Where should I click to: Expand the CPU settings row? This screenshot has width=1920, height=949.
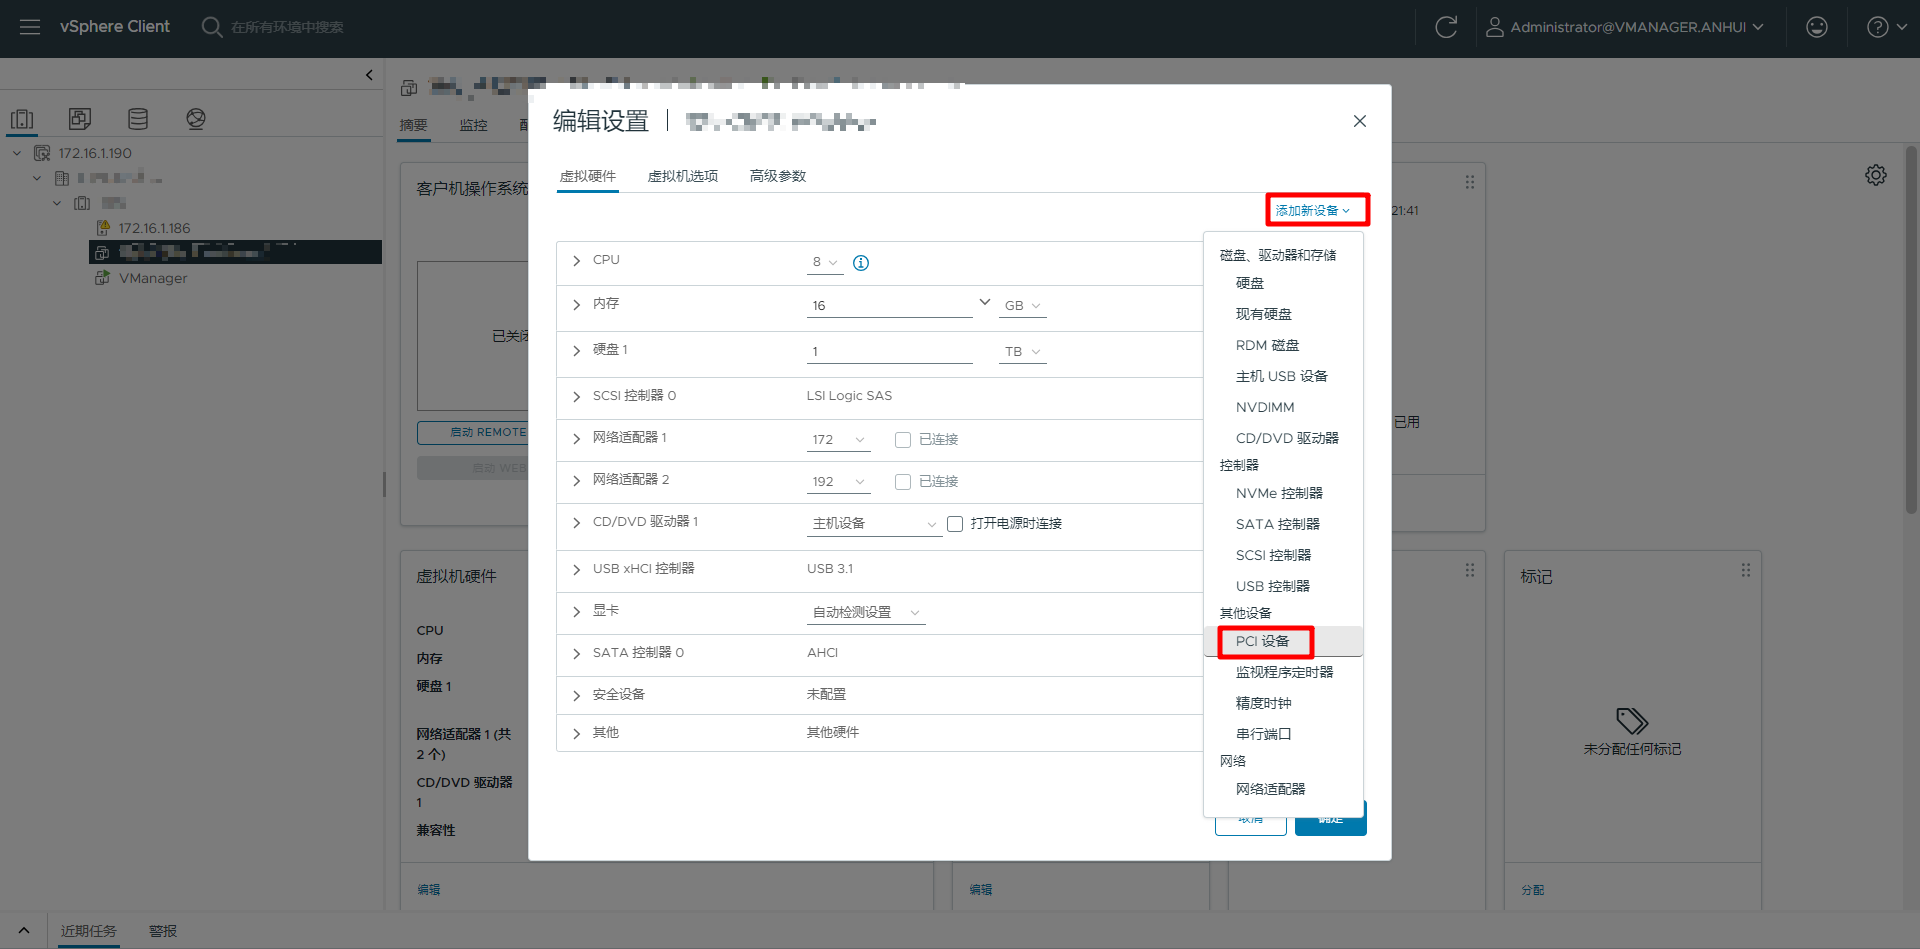click(x=577, y=261)
